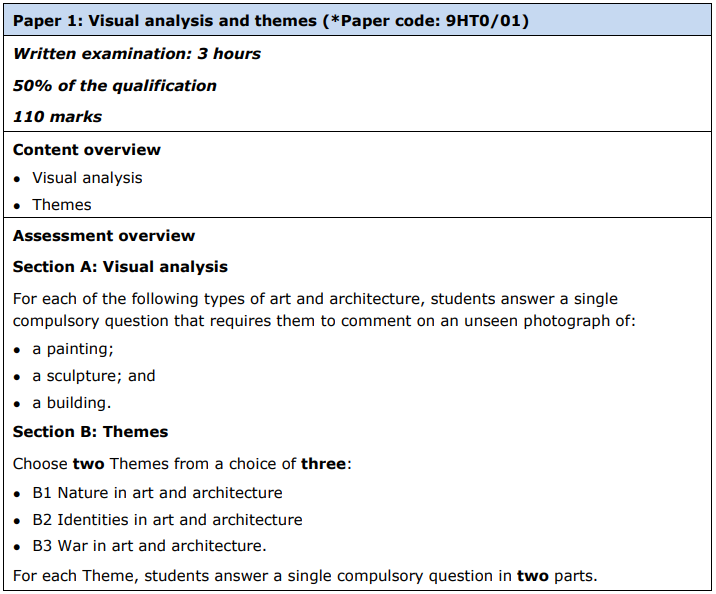This screenshot has height=594, width=716.
Task: Click the 'Assessment overview' heading
Action: point(104,236)
